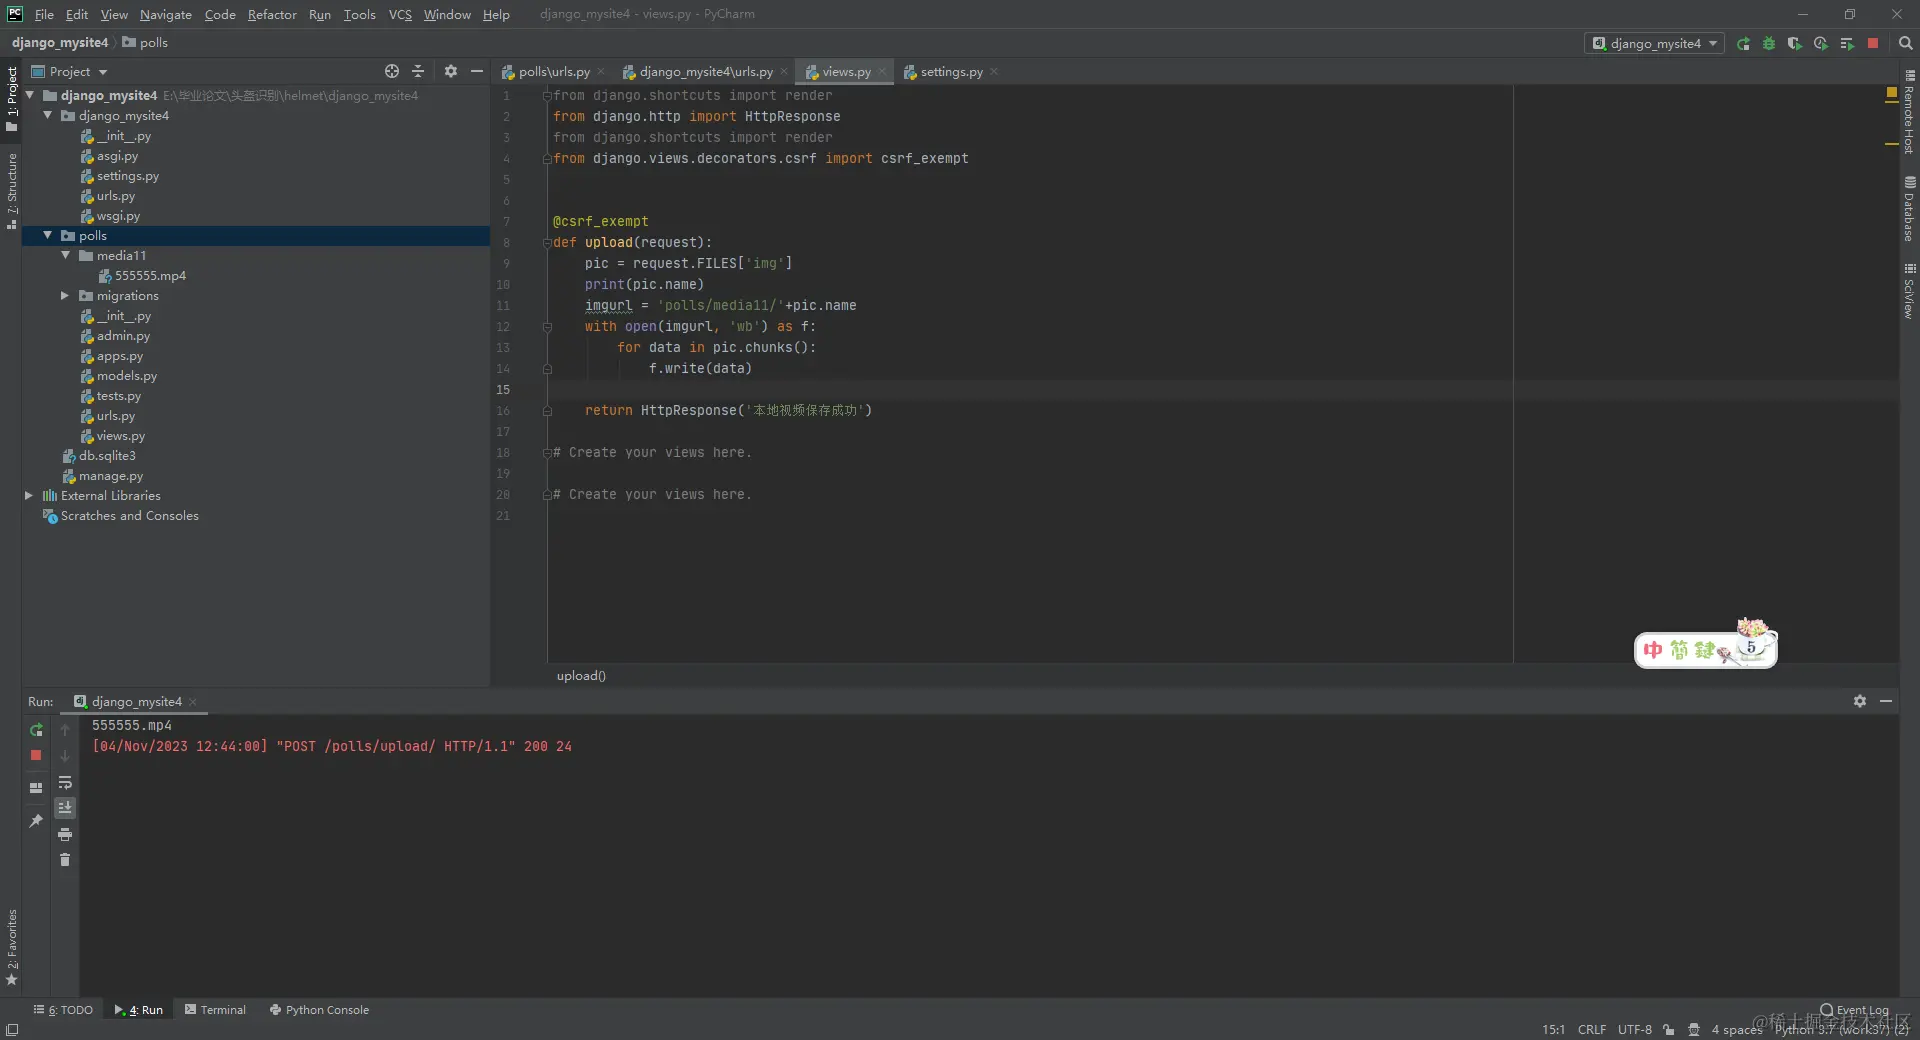Print the run console output
The height and width of the screenshot is (1040, 1920).
(65, 834)
